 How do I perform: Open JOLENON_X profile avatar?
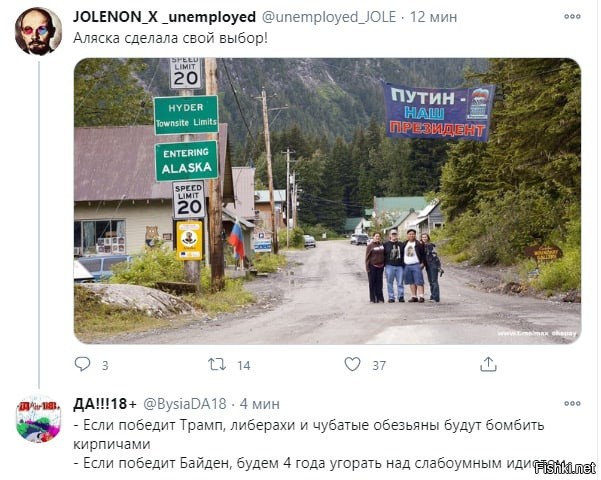point(38,31)
